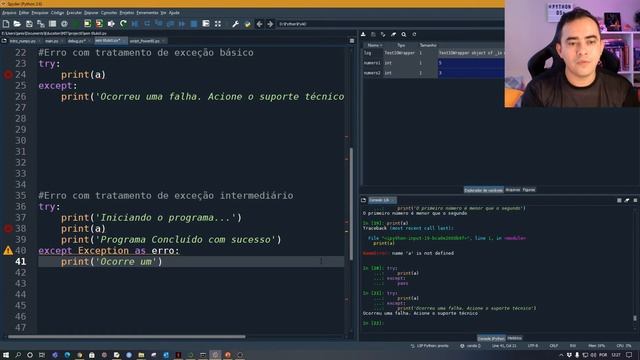Open the Executar menu

74,13
